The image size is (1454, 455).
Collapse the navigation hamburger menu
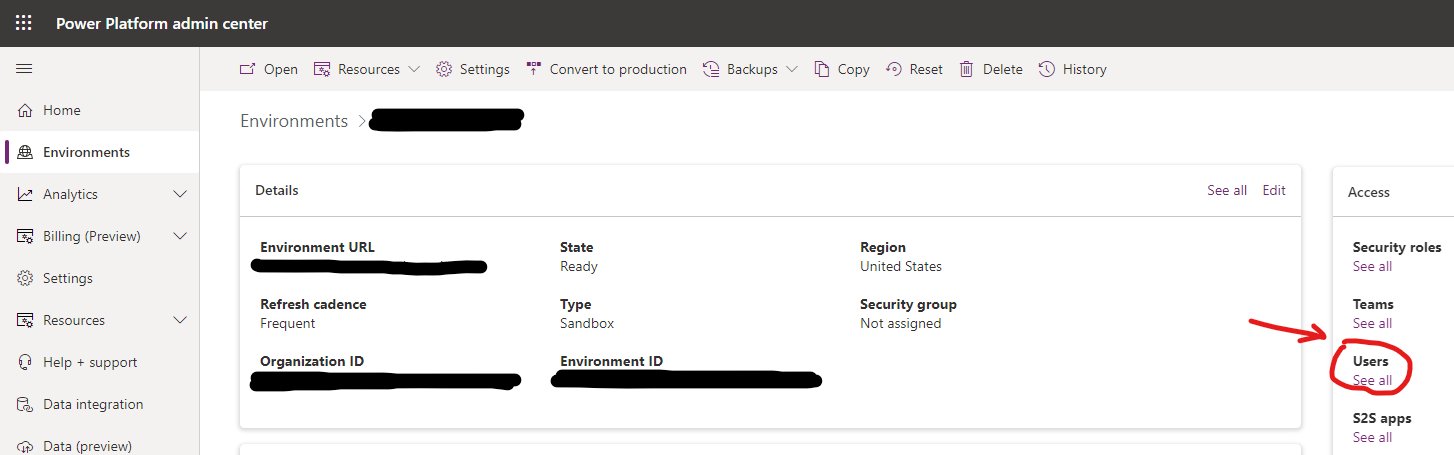tap(24, 69)
